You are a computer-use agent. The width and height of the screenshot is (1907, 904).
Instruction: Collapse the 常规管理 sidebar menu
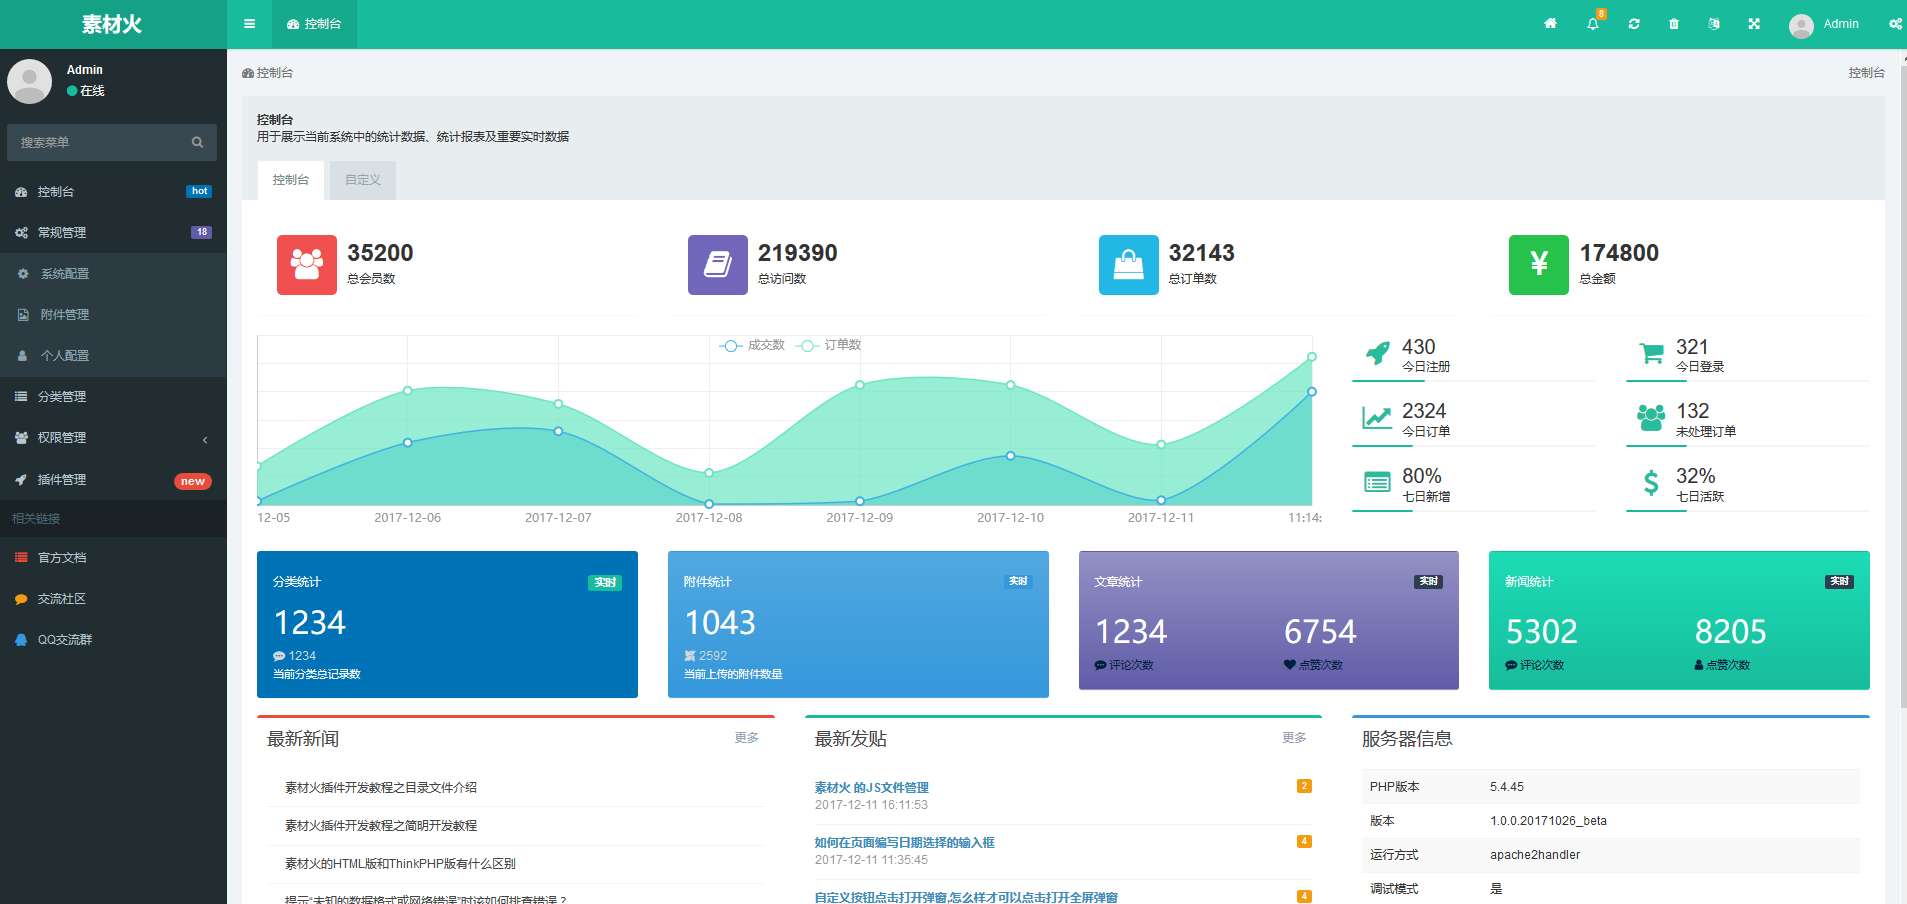tap(113, 232)
